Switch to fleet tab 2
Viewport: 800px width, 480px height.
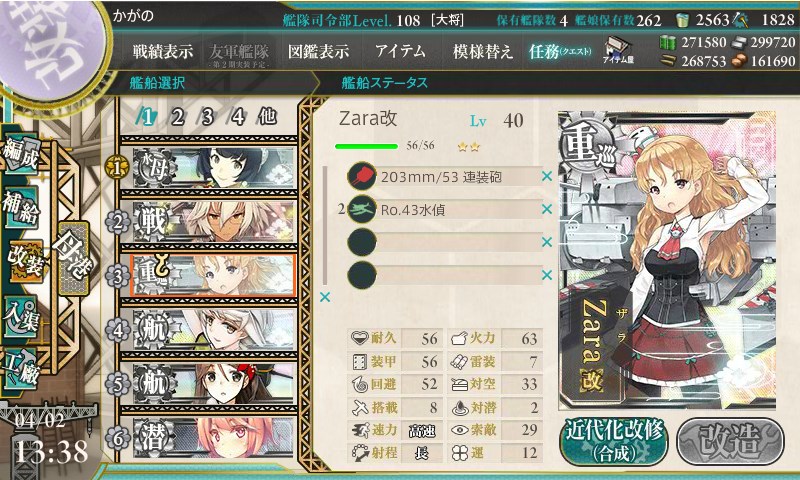177,117
